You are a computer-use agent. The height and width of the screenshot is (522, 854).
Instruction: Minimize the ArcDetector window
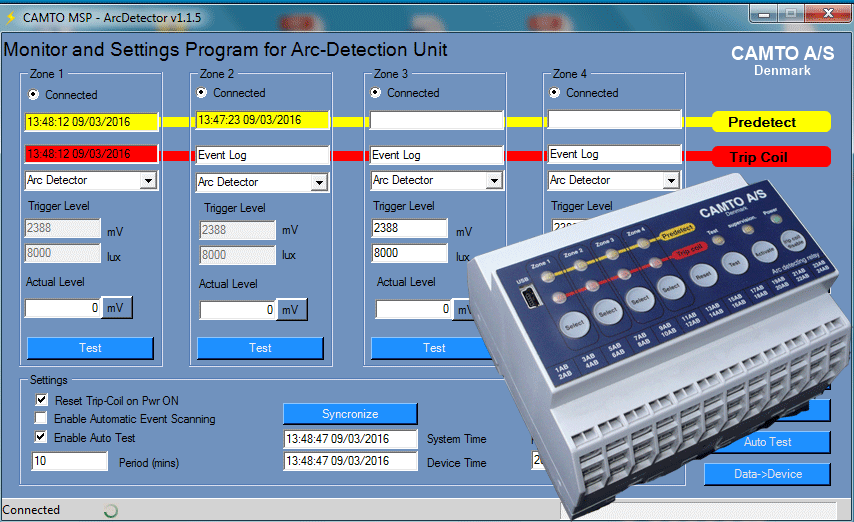pyautogui.click(x=764, y=14)
